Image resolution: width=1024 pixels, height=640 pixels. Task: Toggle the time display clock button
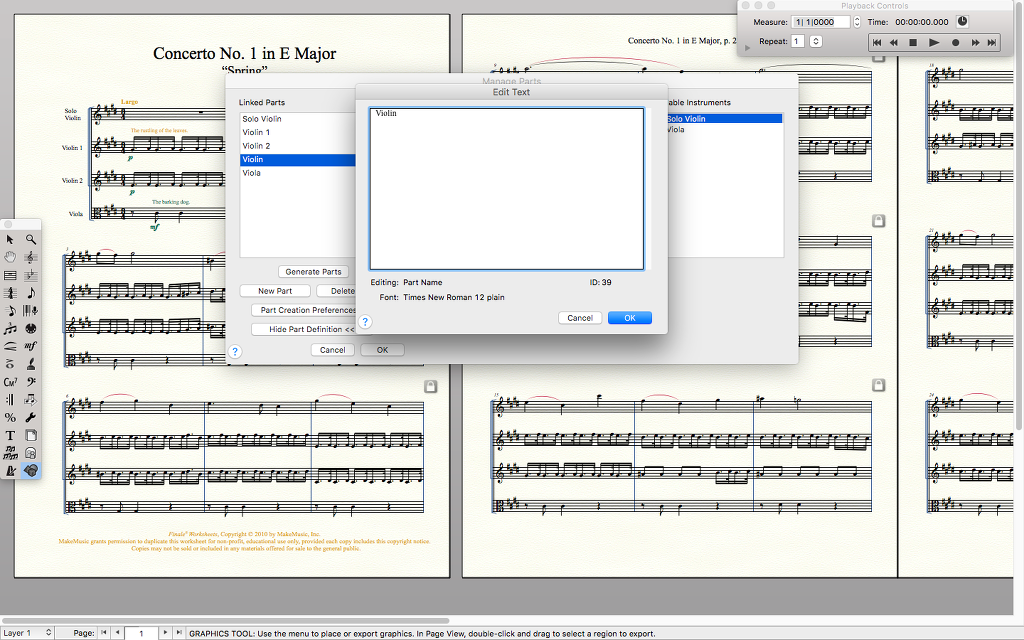coord(963,21)
